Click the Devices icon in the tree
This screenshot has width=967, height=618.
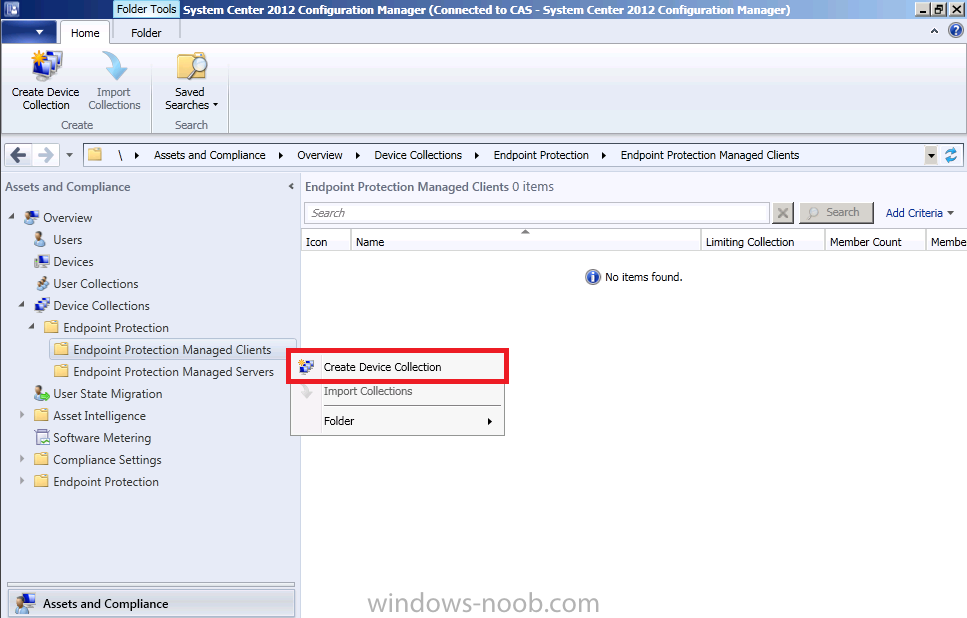[41, 262]
